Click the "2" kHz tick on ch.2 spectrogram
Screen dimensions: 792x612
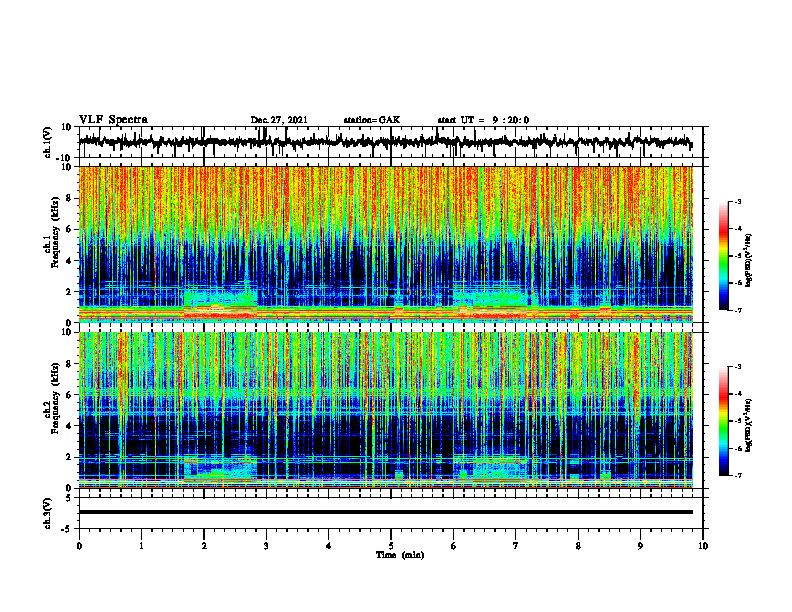point(69,457)
